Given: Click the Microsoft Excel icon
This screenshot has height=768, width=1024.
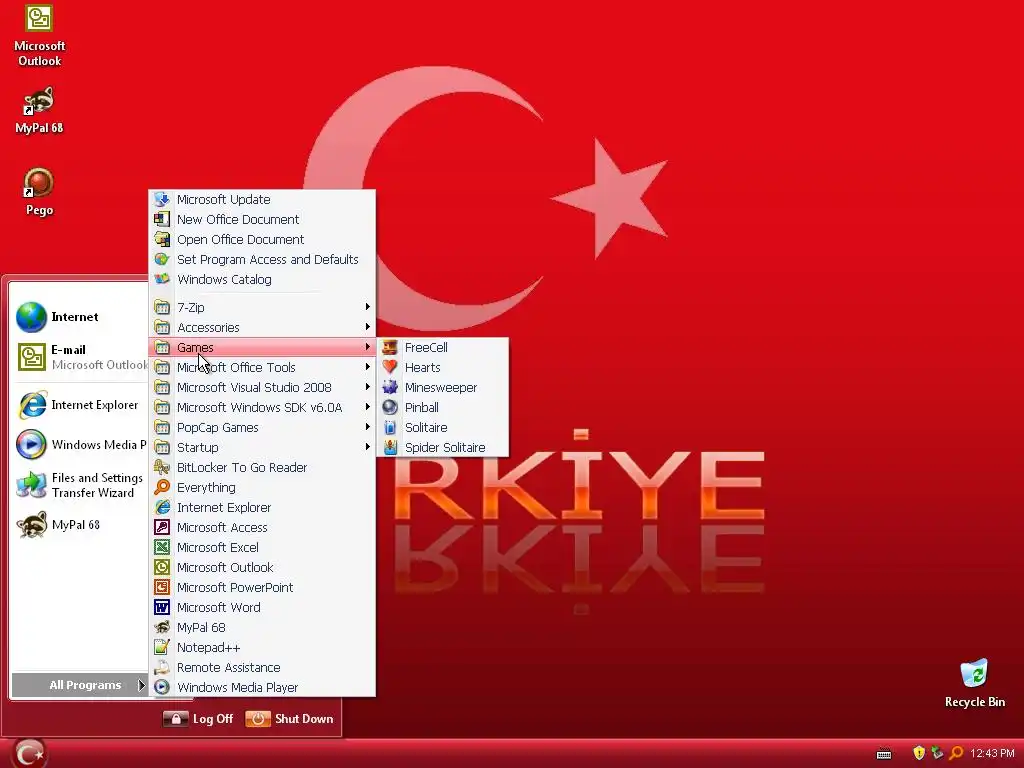Looking at the screenshot, I should click(x=162, y=547).
